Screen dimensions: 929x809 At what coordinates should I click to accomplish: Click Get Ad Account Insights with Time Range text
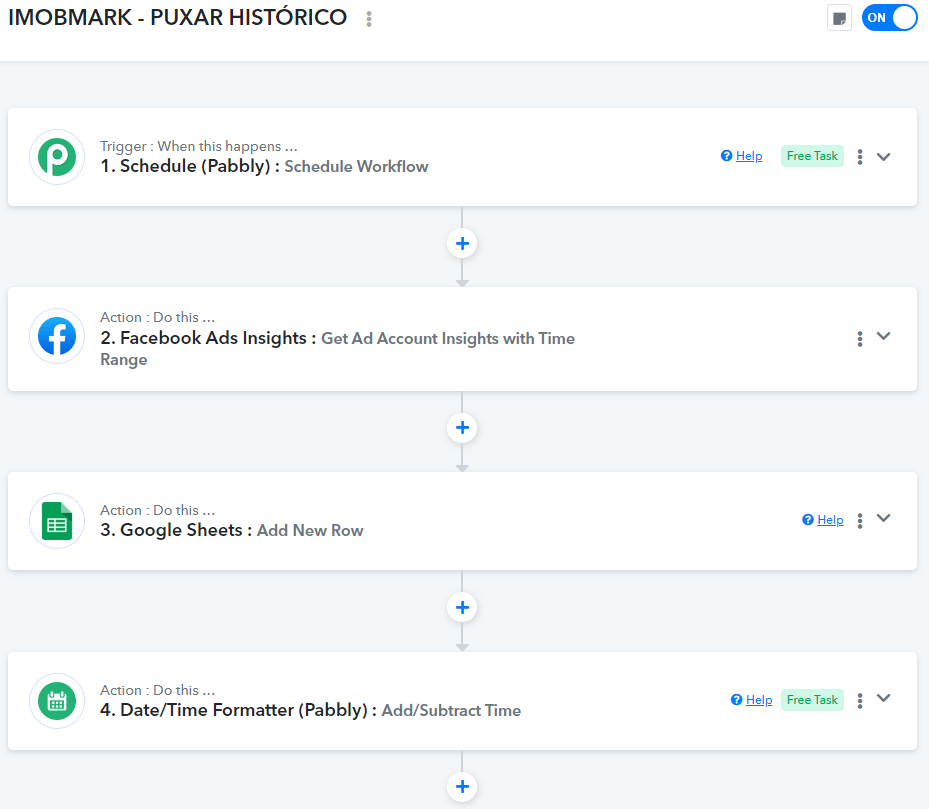[x=338, y=349]
